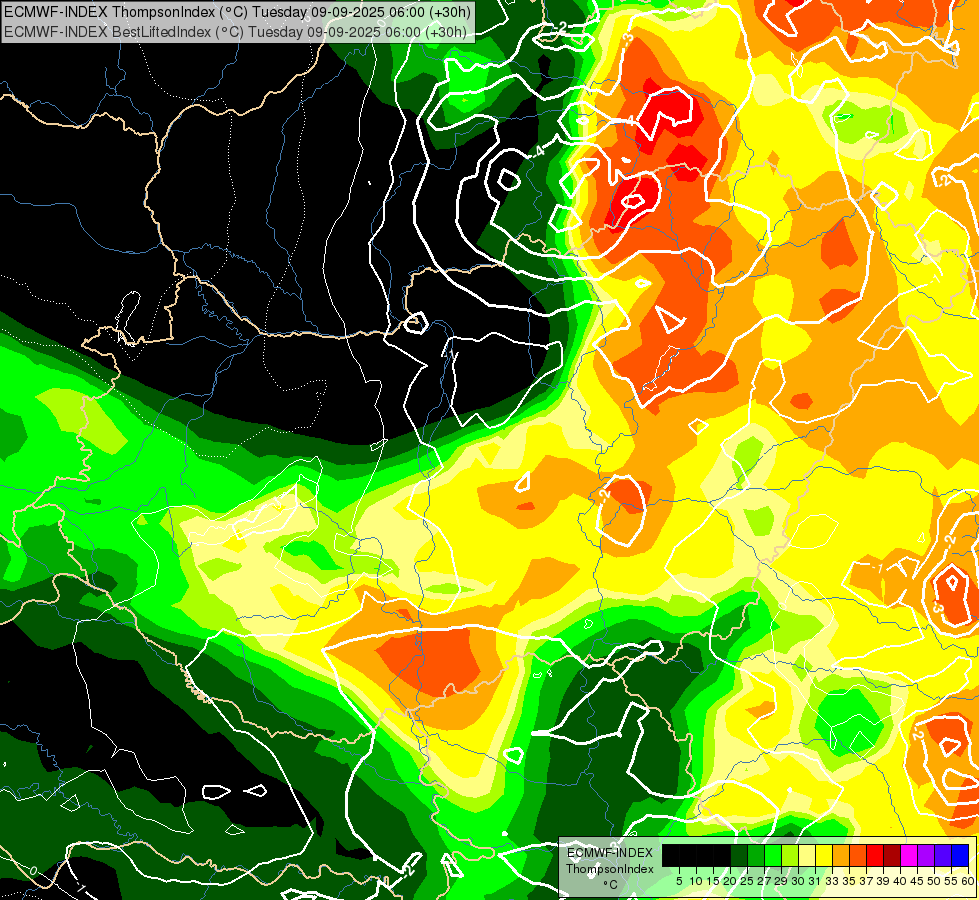Viewport: 979px width, 900px height.
Task: Click the legend scale value 5
Action: click(679, 881)
